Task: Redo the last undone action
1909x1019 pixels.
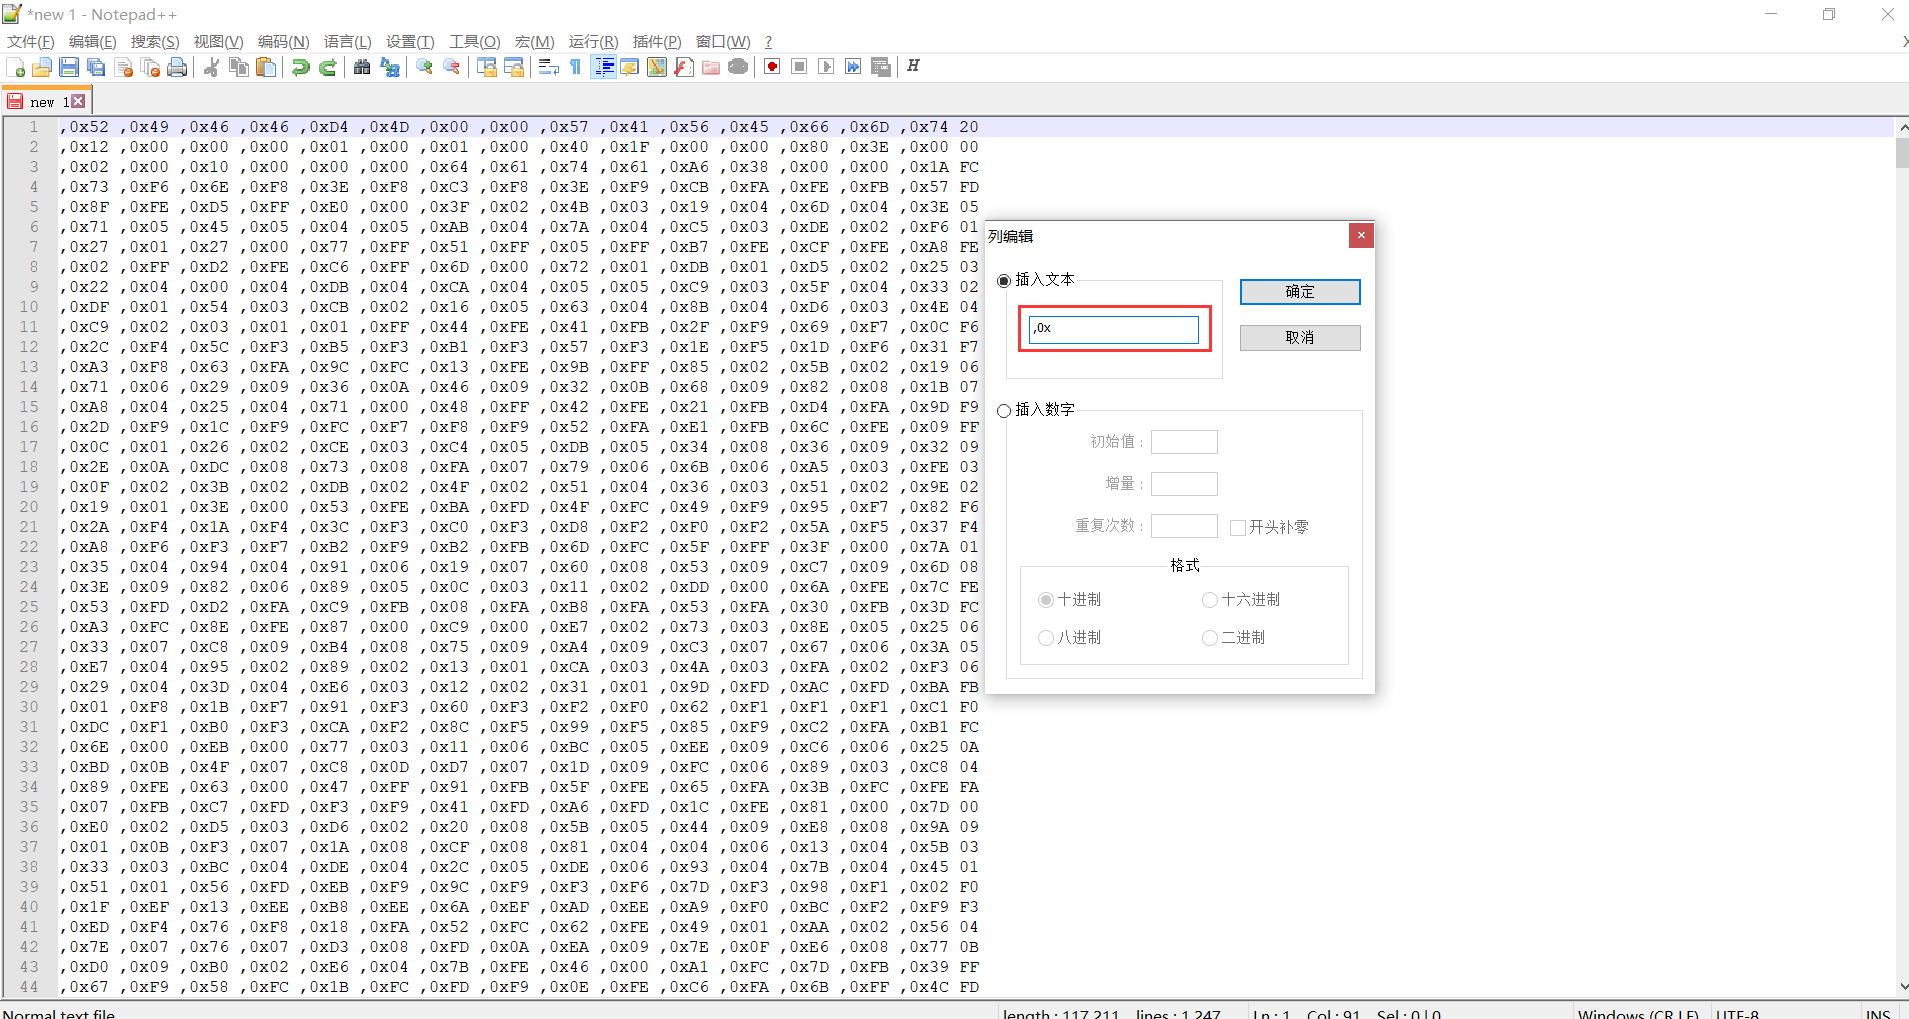Action: (327, 67)
